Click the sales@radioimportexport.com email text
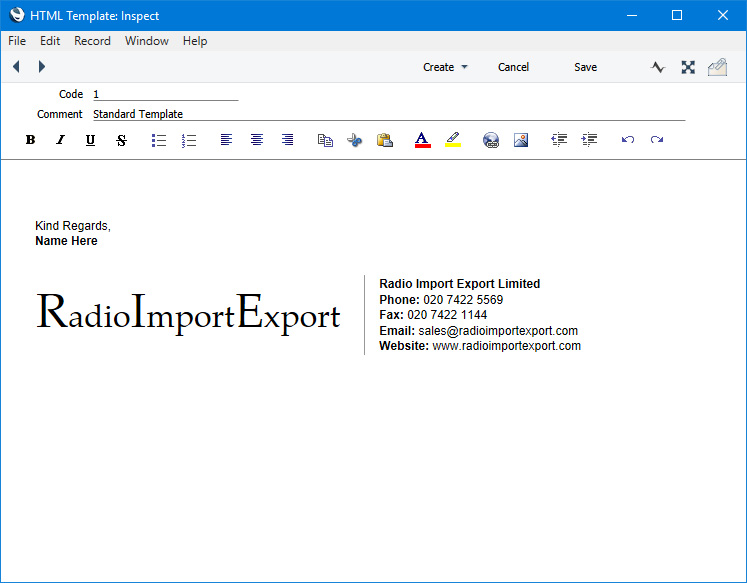The width and height of the screenshot is (747, 583). pos(498,331)
